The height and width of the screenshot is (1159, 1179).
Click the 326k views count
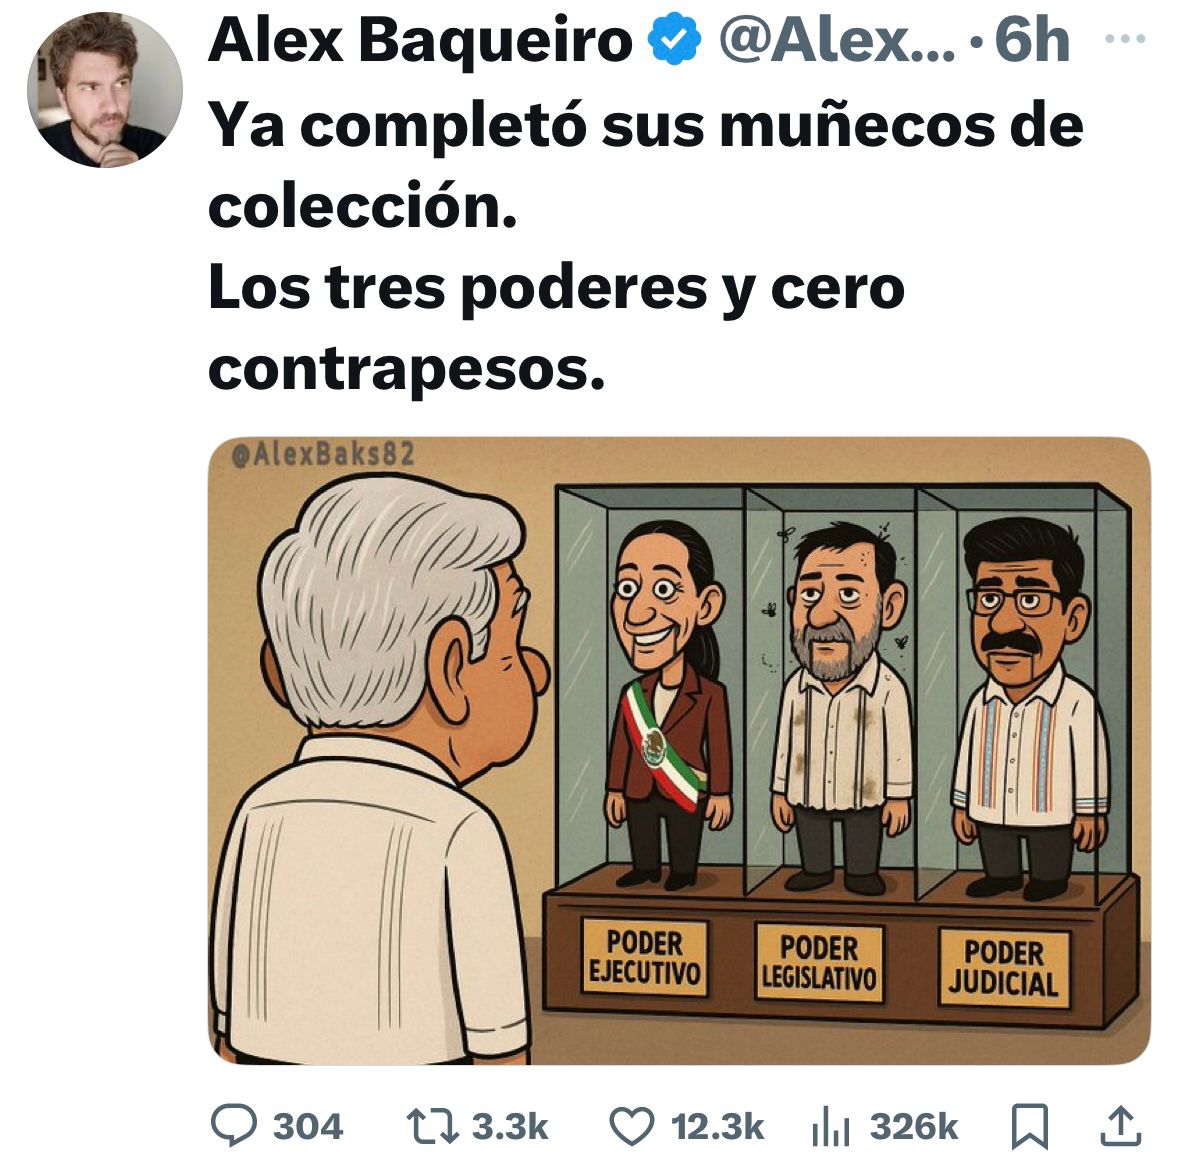tap(914, 1127)
